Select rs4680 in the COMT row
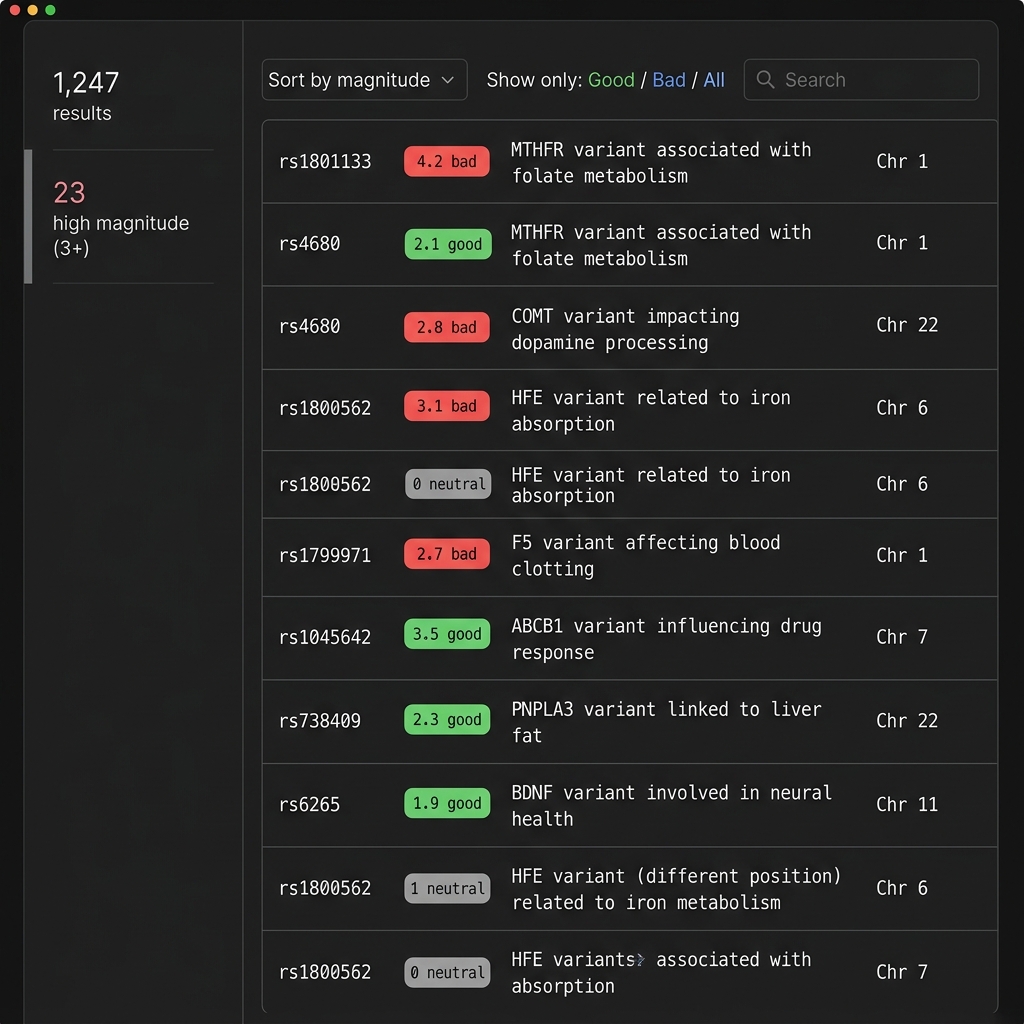Image resolution: width=1024 pixels, height=1024 pixels. 309,326
